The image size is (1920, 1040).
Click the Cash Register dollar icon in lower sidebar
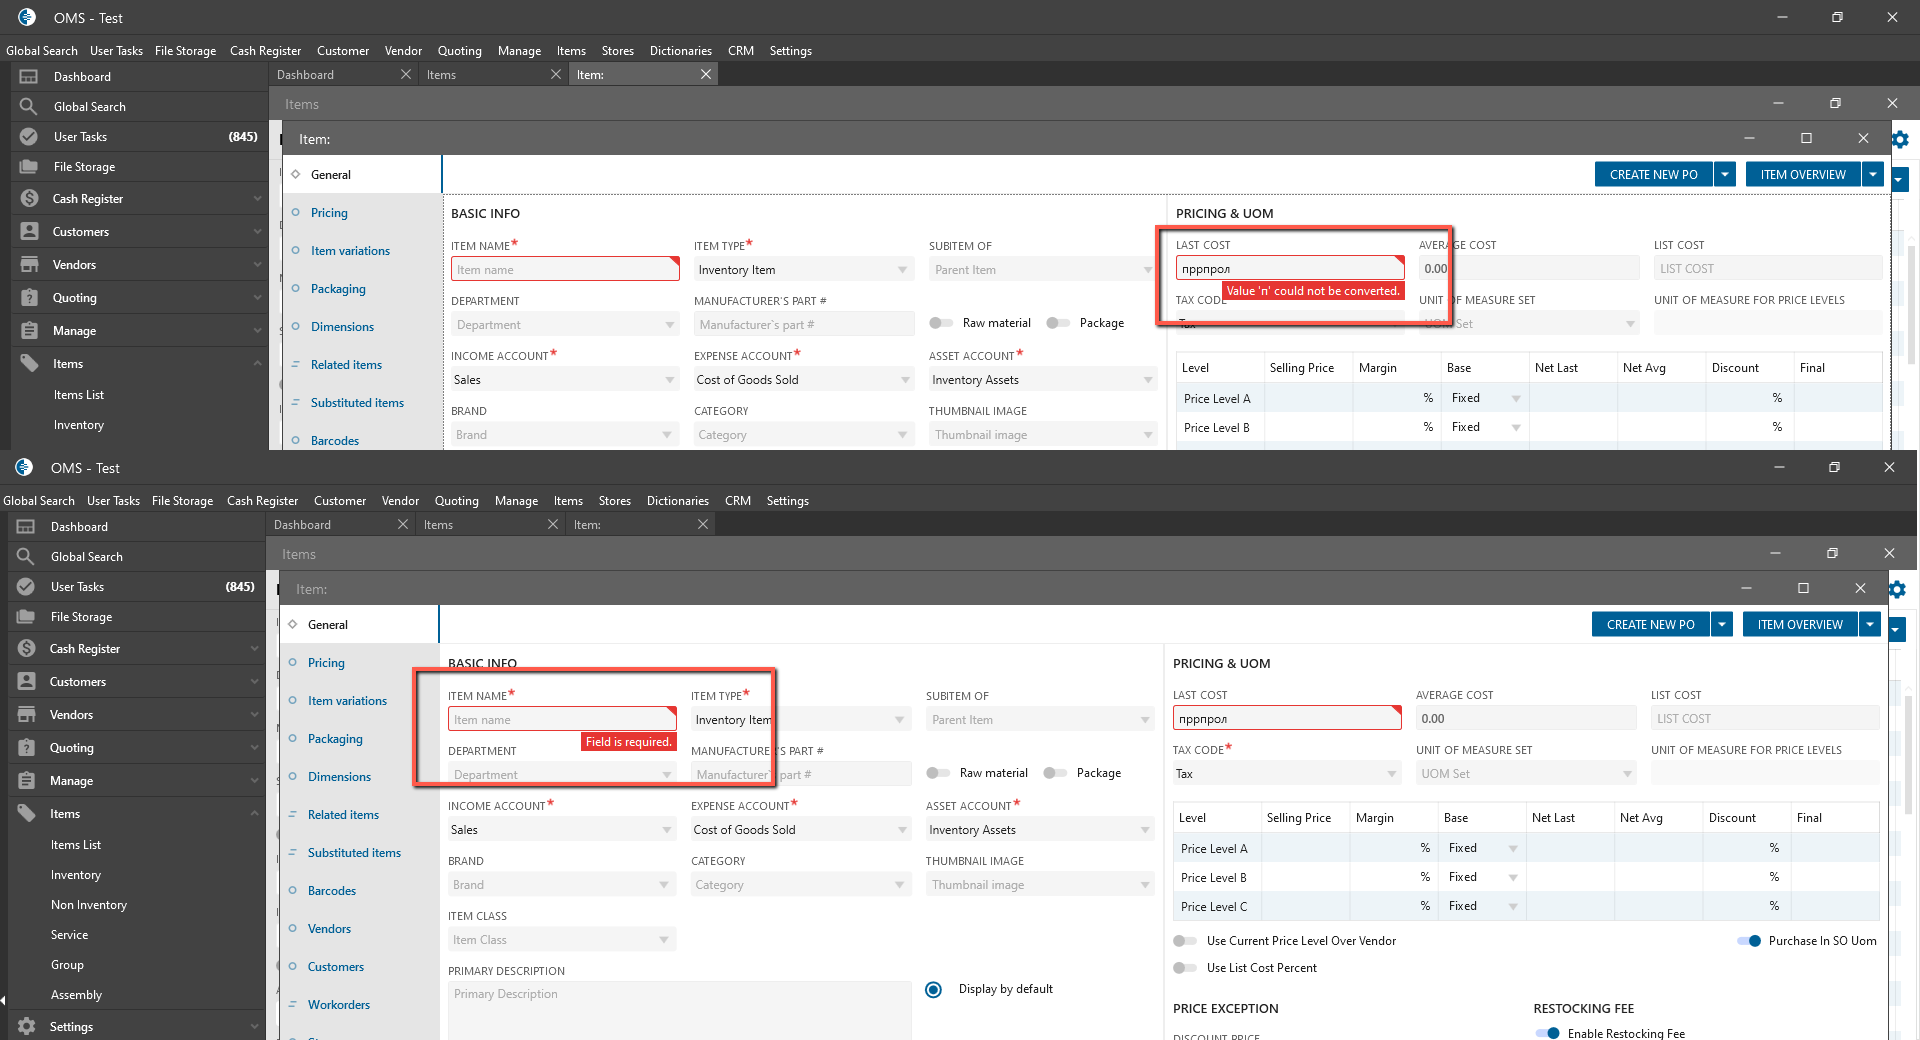[x=26, y=649]
